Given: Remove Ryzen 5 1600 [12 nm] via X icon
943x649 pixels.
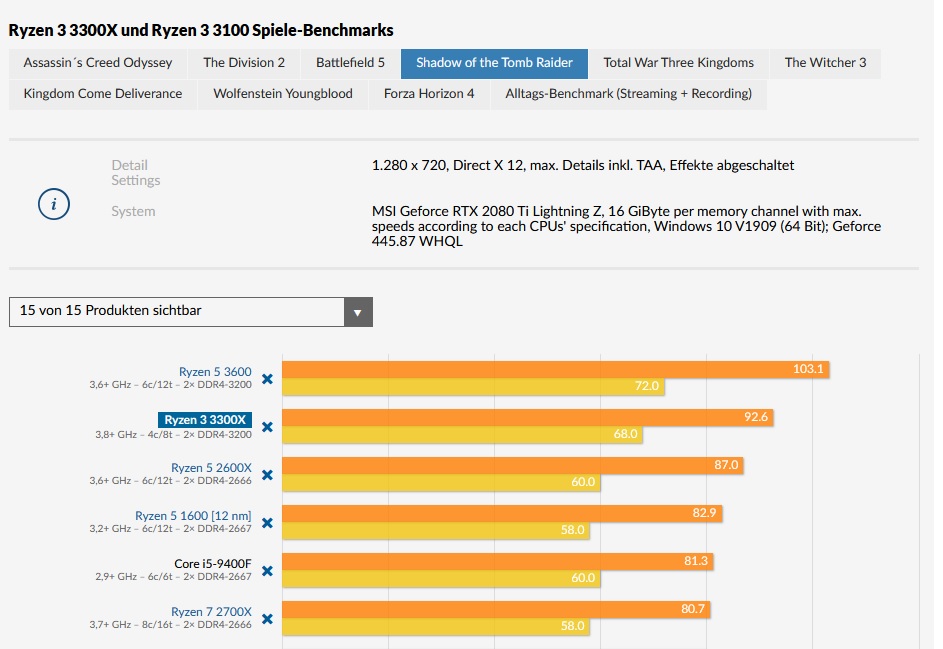Looking at the screenshot, I should pyautogui.click(x=268, y=523).
